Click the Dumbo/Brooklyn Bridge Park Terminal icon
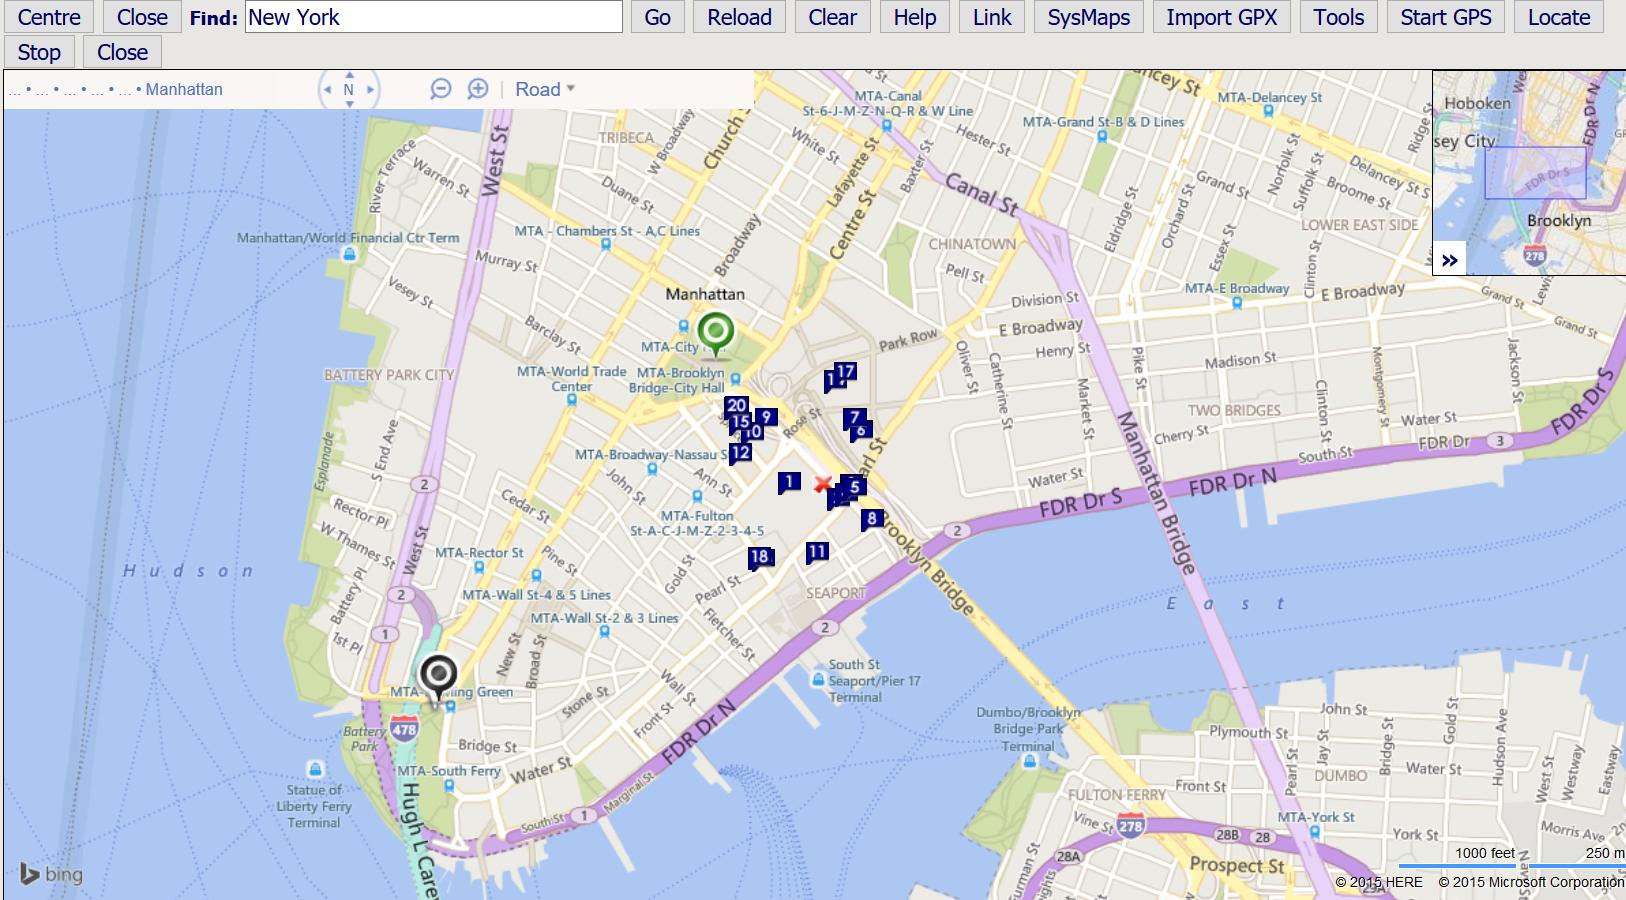Viewport: 1626px width, 900px height. tap(1029, 762)
